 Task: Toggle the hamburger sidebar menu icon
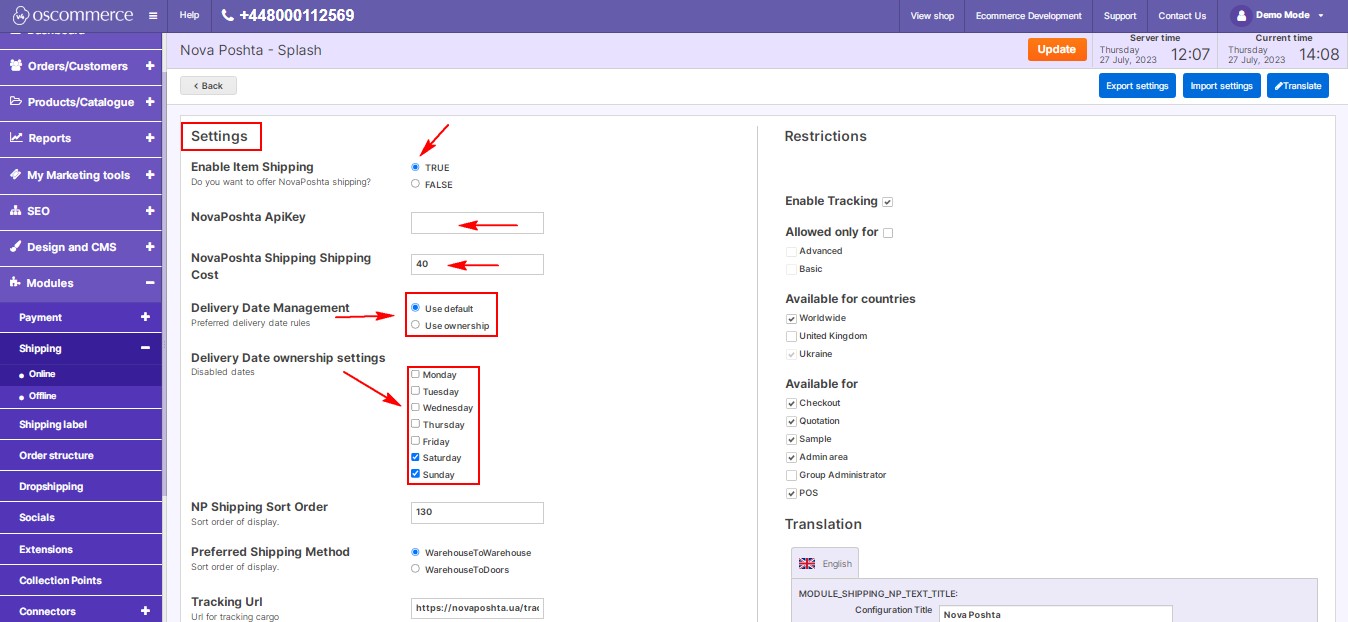[x=152, y=16]
